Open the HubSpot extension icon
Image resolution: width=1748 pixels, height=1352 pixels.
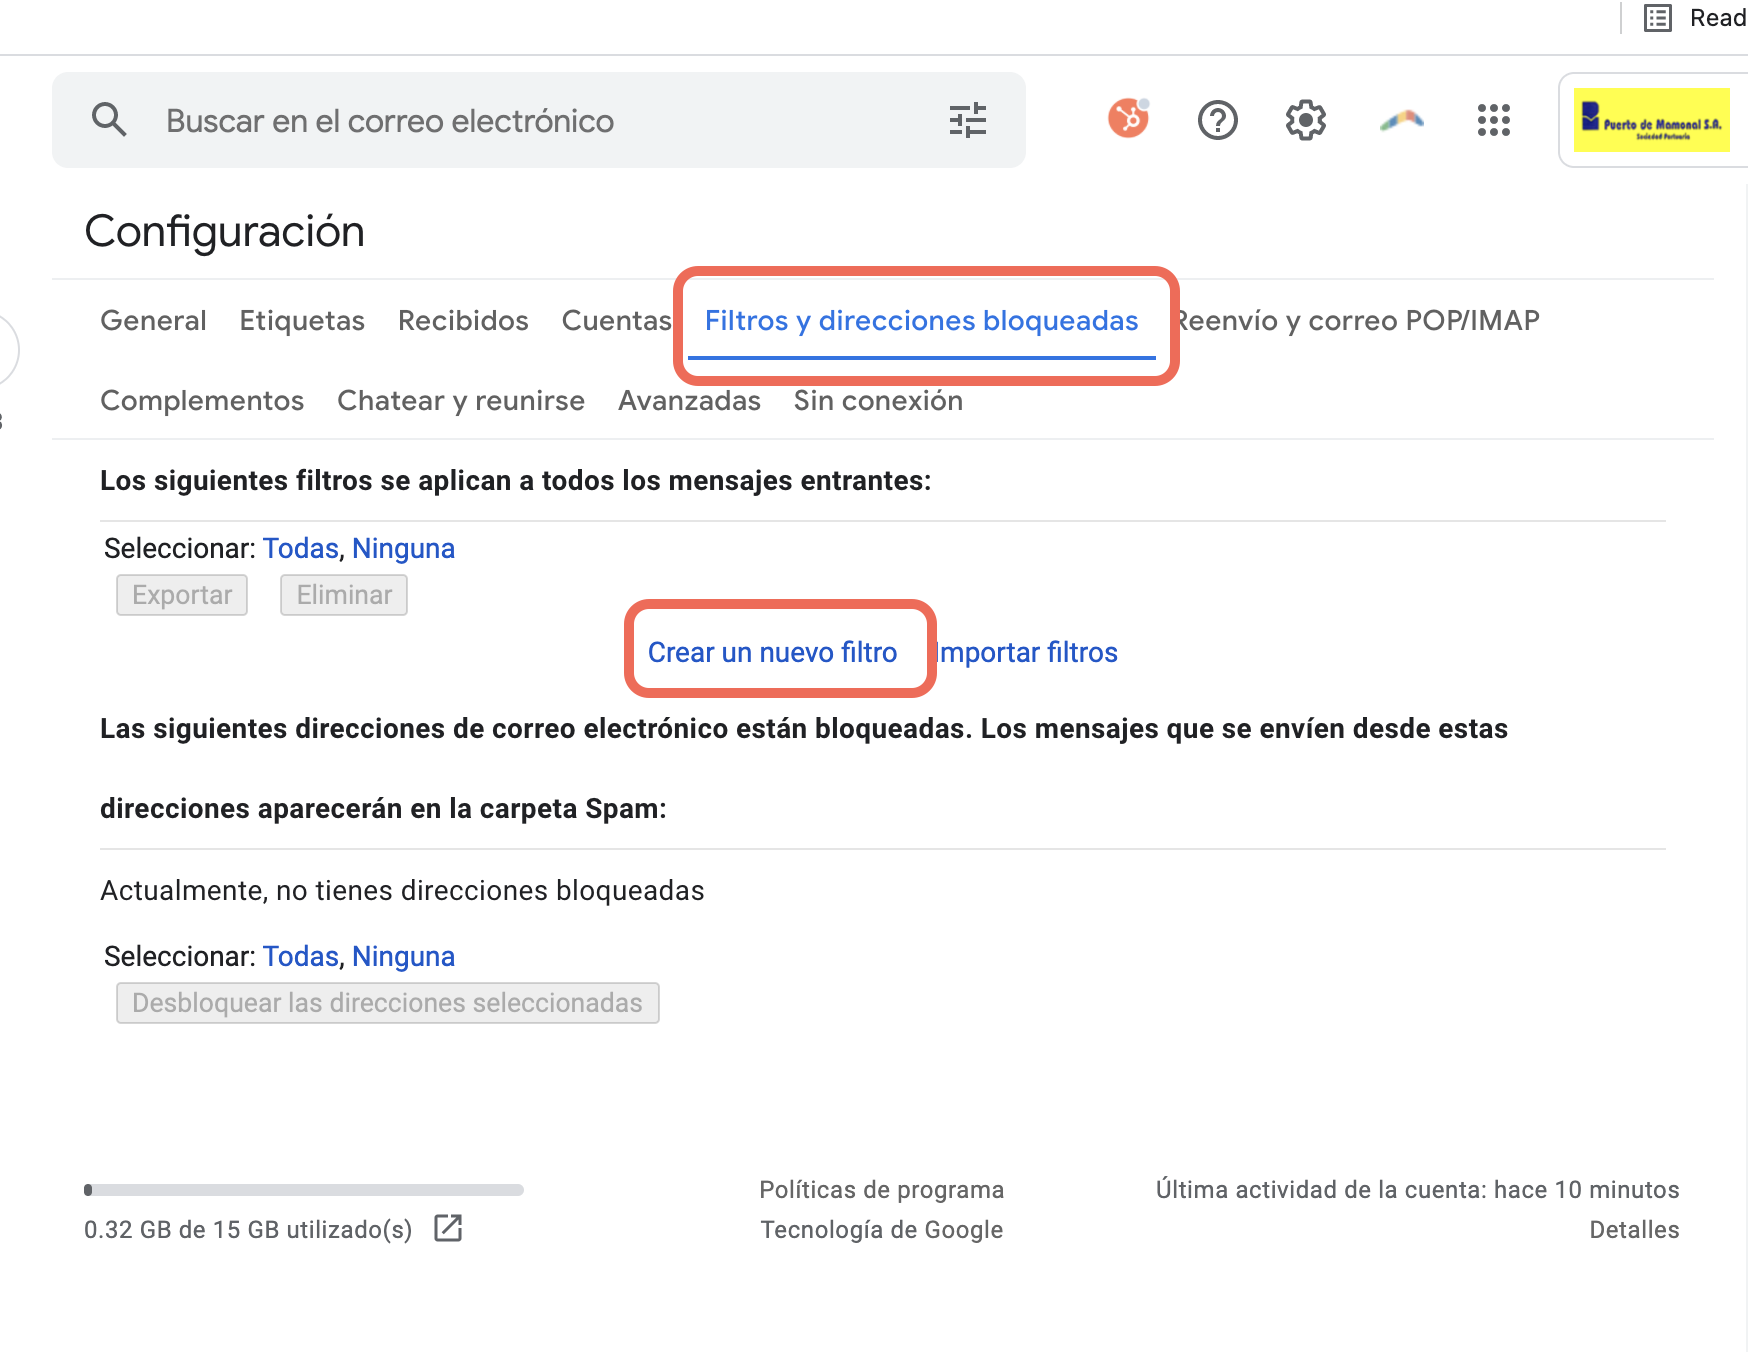click(1128, 119)
